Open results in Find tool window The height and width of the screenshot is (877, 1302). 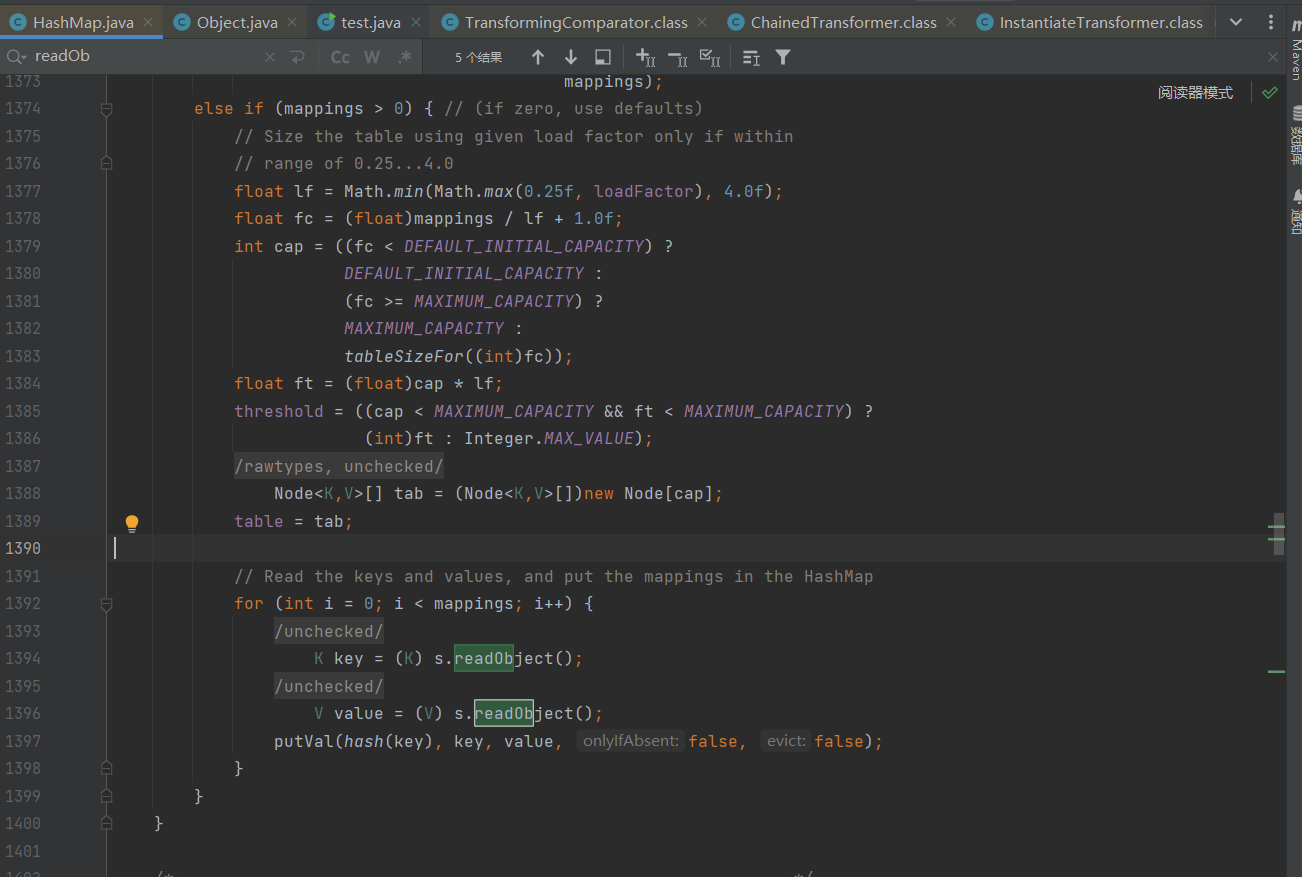[x=602, y=58]
